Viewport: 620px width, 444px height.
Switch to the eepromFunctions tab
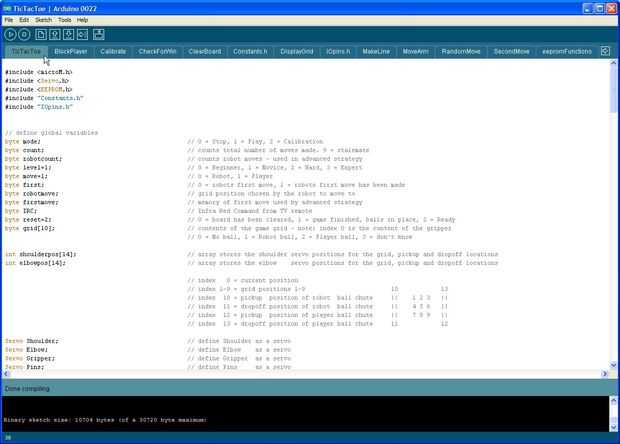[x=567, y=51]
